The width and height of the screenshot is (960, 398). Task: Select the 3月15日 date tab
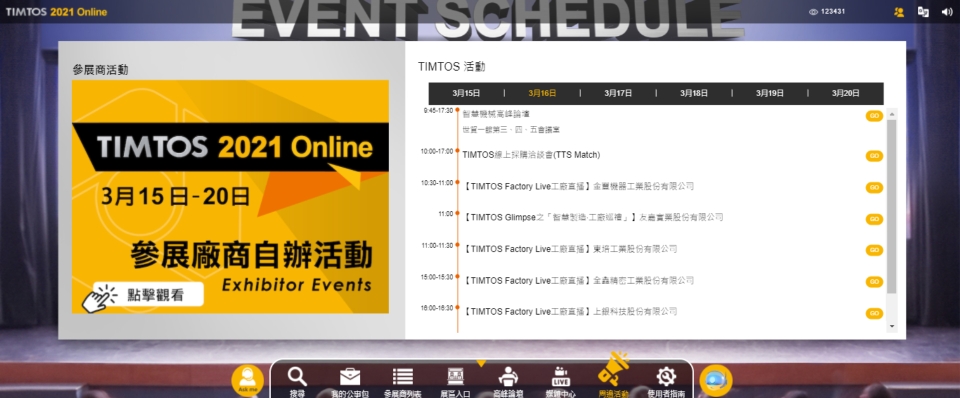tap(467, 94)
